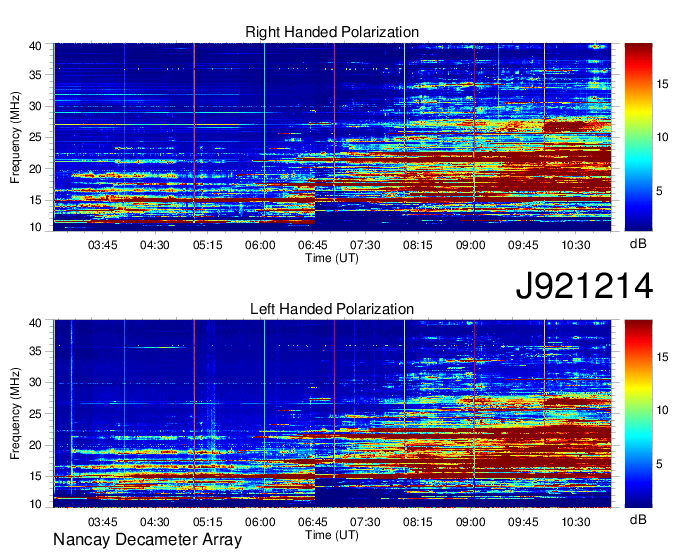Click the color bar of the Right Handed plot

(x=638, y=137)
